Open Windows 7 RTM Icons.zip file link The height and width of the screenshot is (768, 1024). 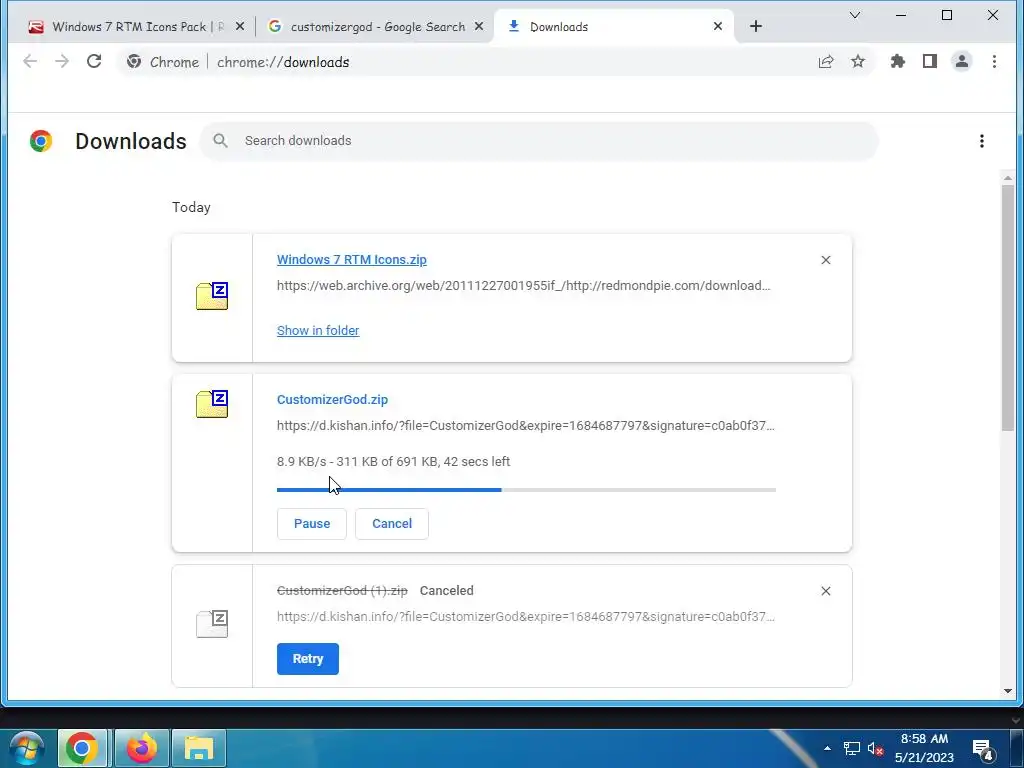tap(351, 260)
